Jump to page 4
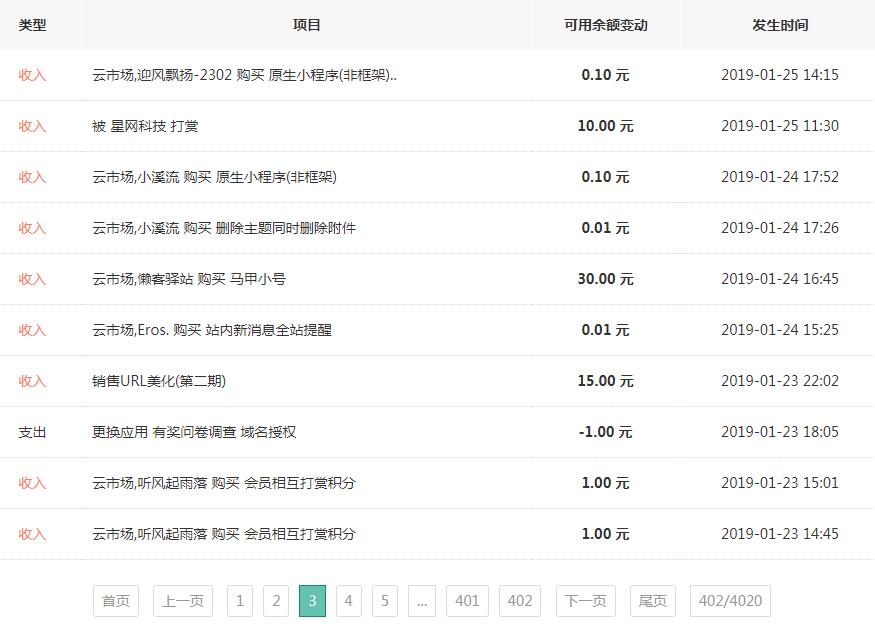The width and height of the screenshot is (875, 627). [x=348, y=601]
